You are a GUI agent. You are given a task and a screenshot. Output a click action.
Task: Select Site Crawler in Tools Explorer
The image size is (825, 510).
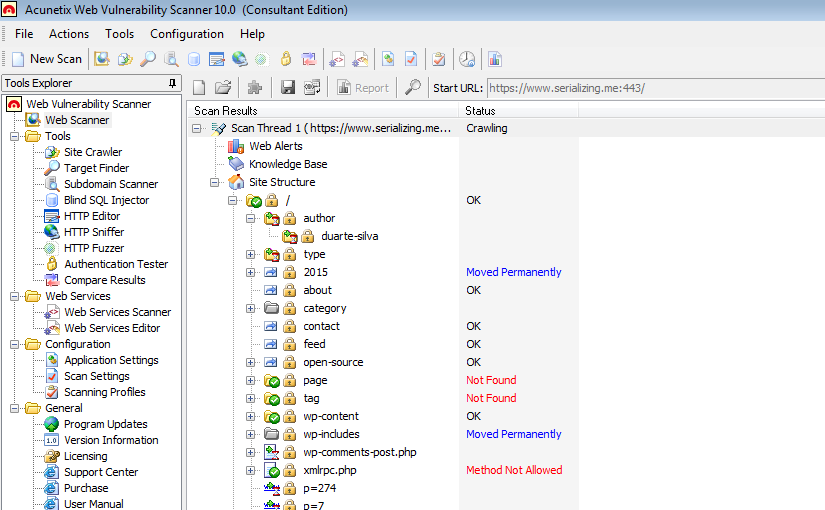click(93, 152)
